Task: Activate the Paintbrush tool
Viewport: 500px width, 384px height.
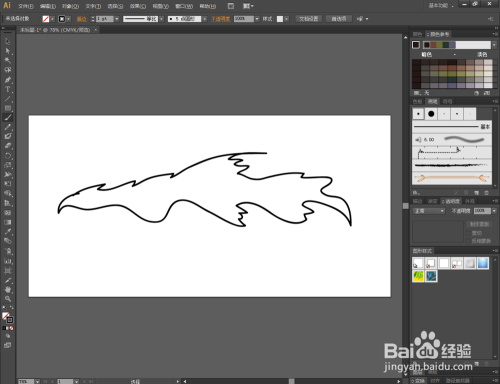Action: pyautogui.click(x=8, y=117)
